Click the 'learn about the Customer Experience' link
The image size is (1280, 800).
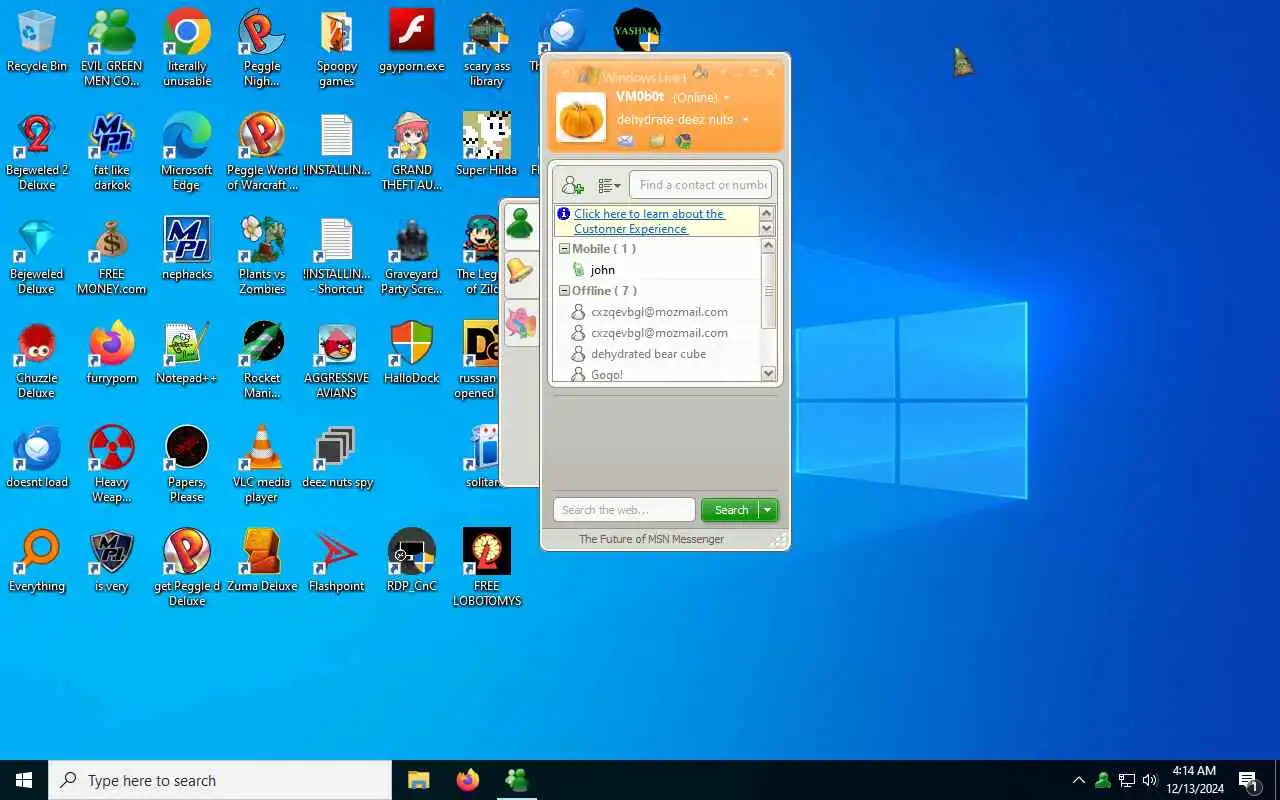(x=649, y=221)
